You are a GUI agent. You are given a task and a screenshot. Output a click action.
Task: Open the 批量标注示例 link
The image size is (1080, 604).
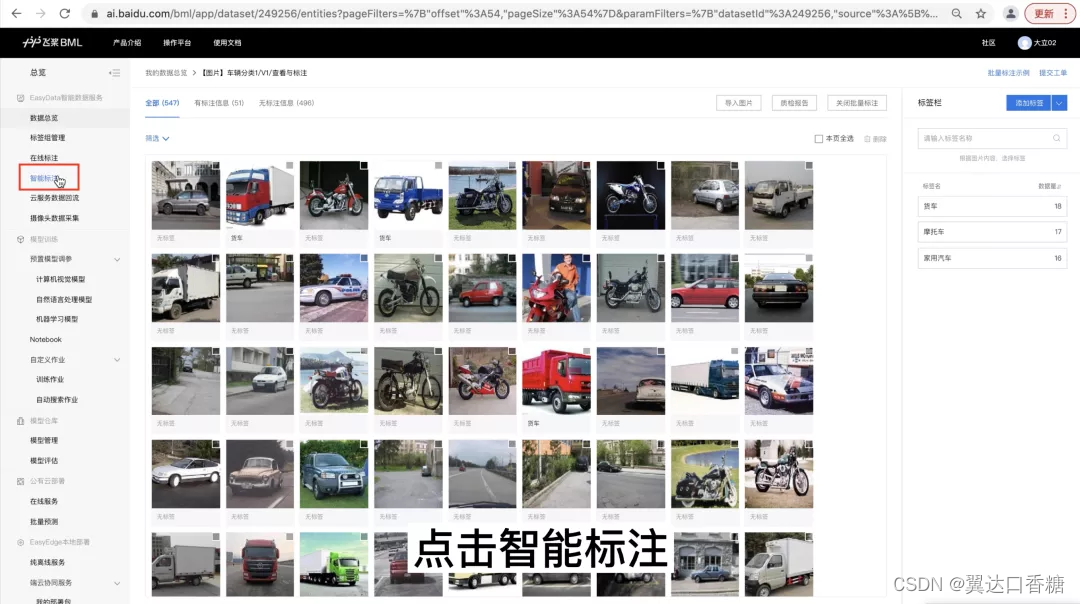[1008, 73]
